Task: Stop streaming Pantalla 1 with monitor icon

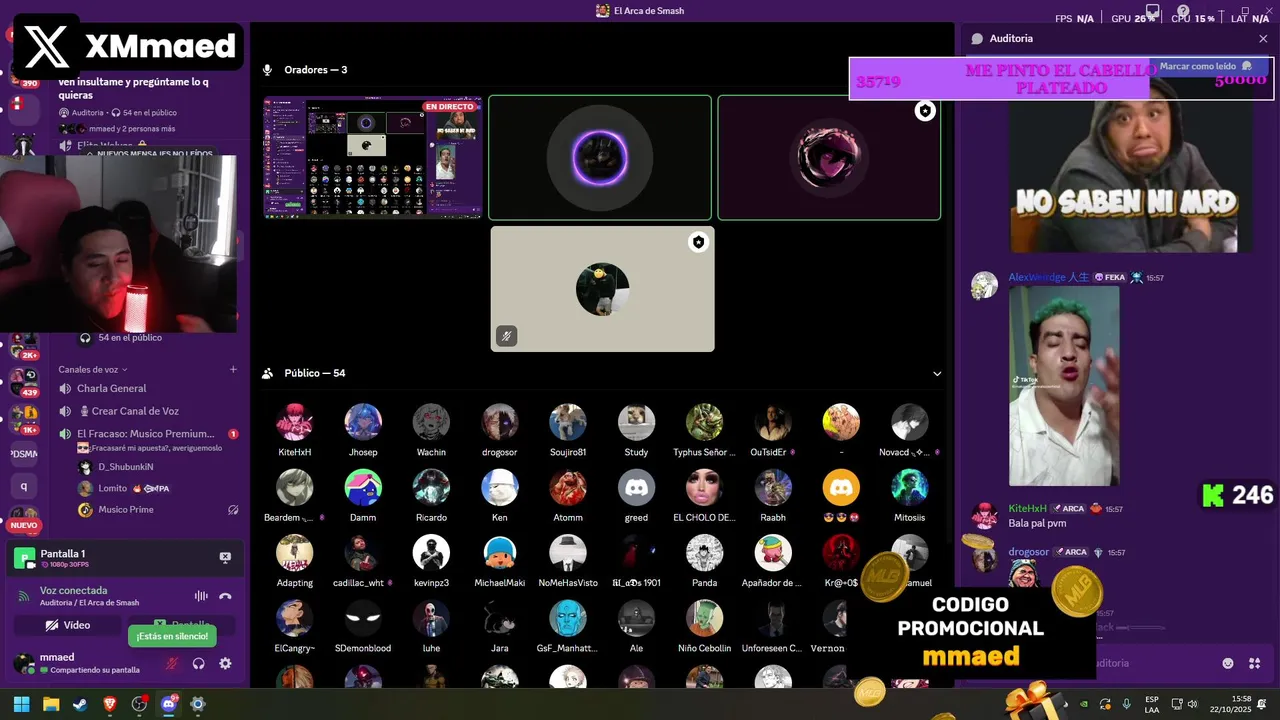Action: (x=225, y=557)
